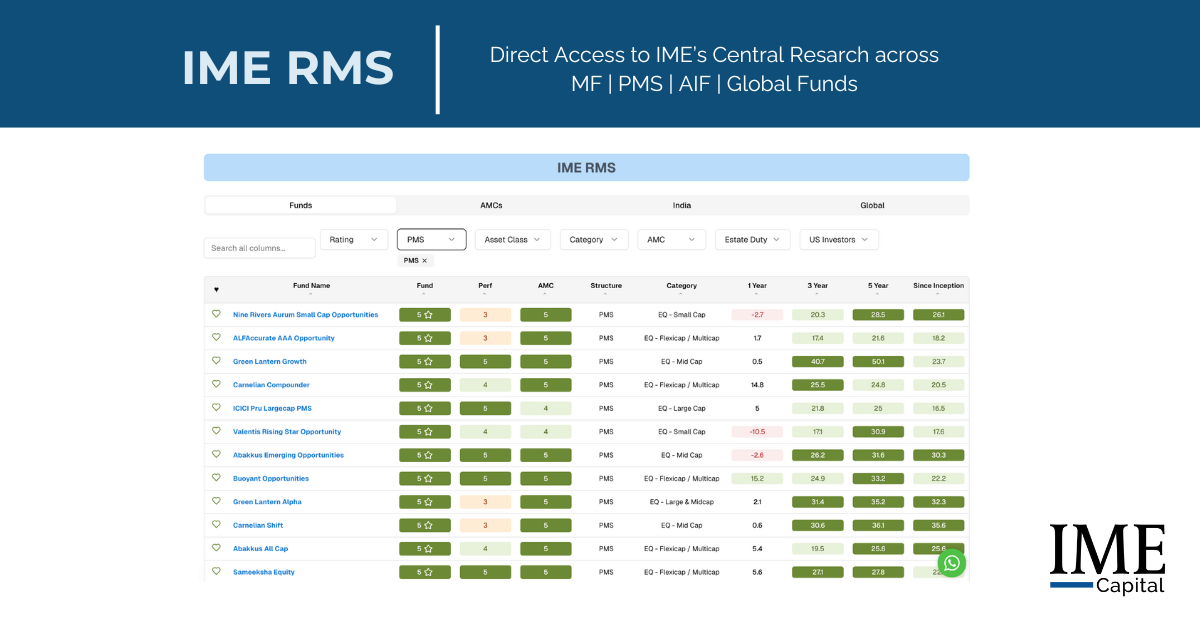Expand the Asset Class dropdown
Image resolution: width=1200 pixels, height=628 pixels.
click(x=513, y=240)
